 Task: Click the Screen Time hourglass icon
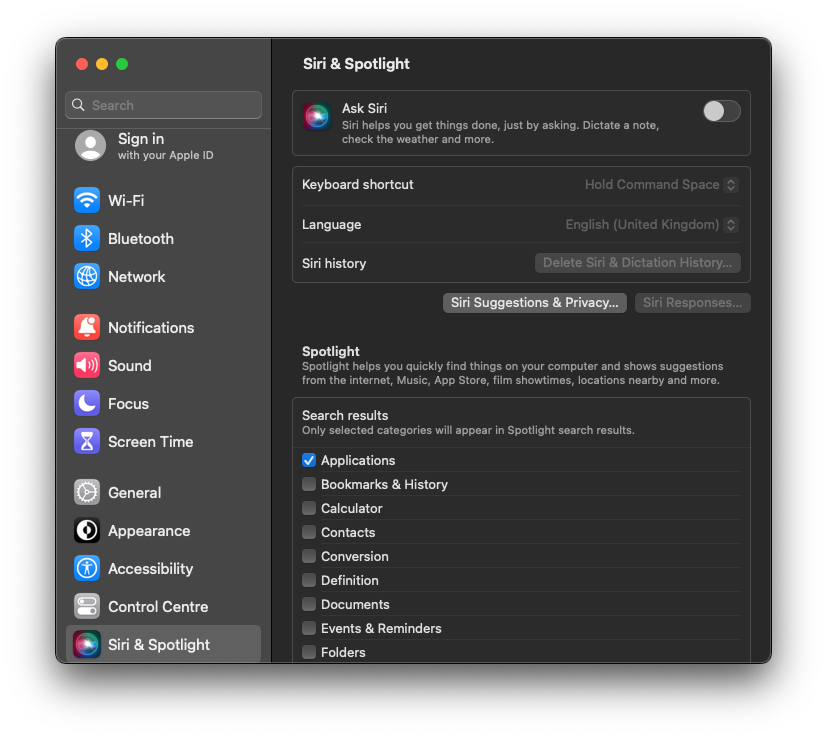coord(87,442)
